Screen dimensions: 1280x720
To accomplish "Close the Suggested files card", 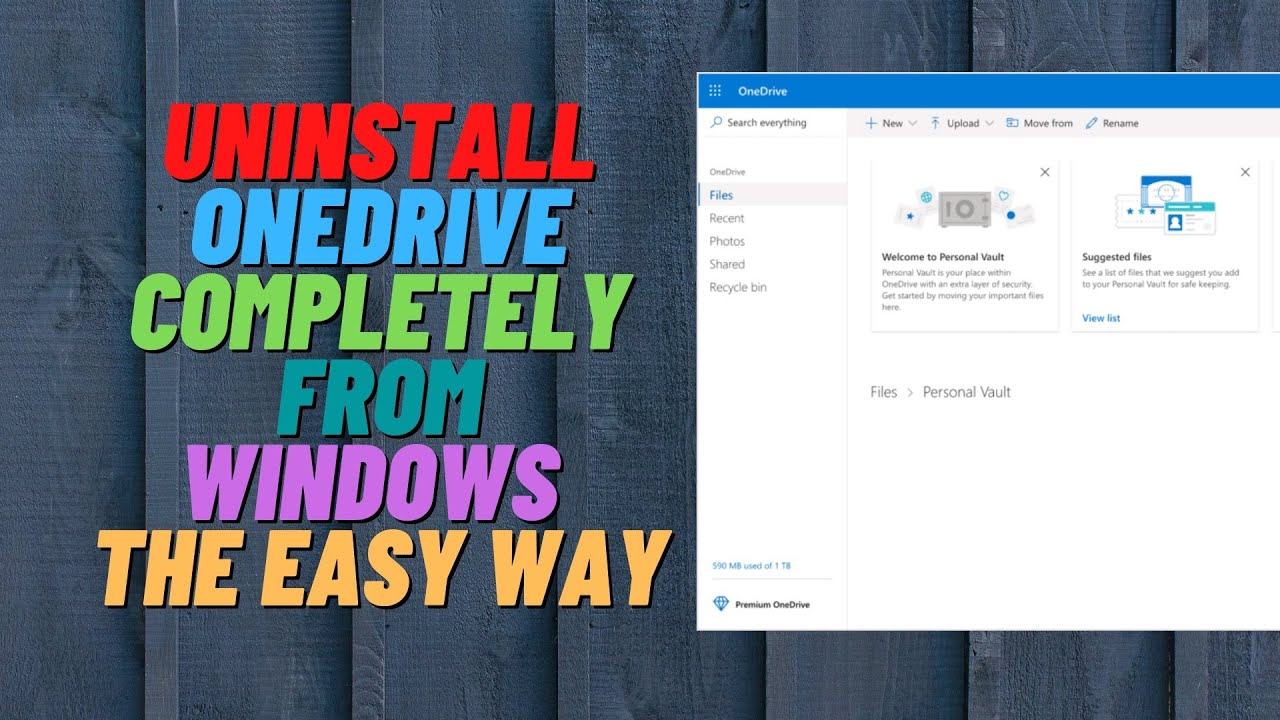I will pyautogui.click(x=1245, y=172).
